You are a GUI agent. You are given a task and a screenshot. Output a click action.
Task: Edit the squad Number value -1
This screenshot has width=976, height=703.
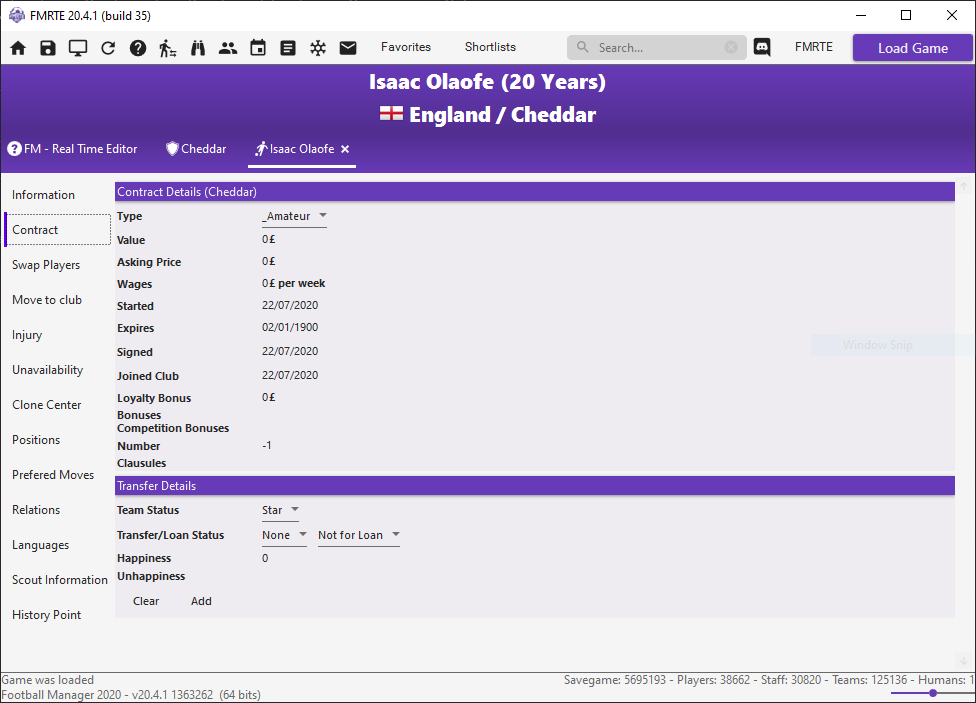pyautogui.click(x=267, y=446)
